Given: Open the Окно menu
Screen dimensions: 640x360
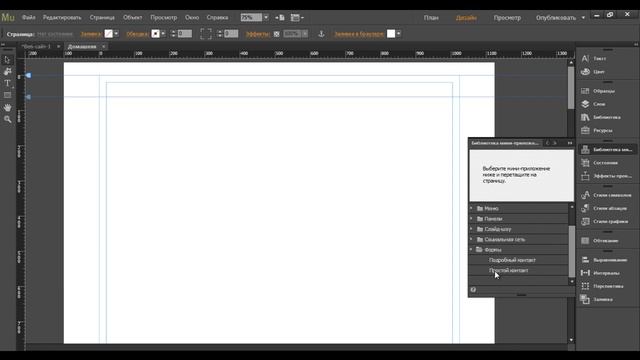Looking at the screenshot, I should point(192,18).
